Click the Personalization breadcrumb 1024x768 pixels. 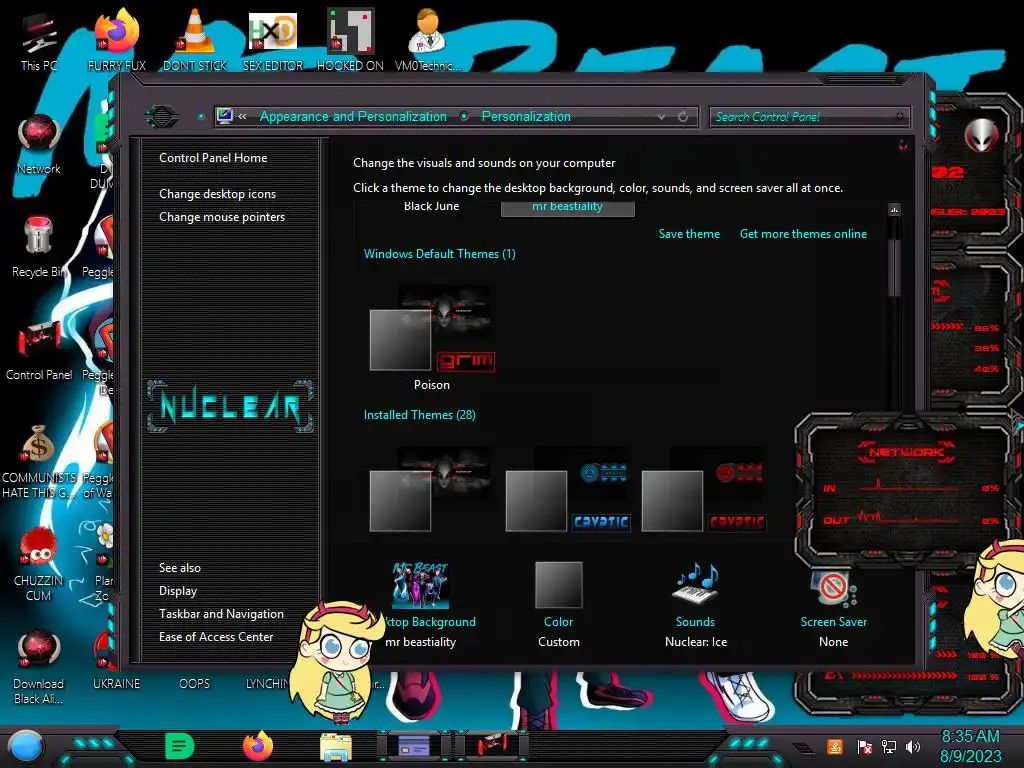click(526, 117)
